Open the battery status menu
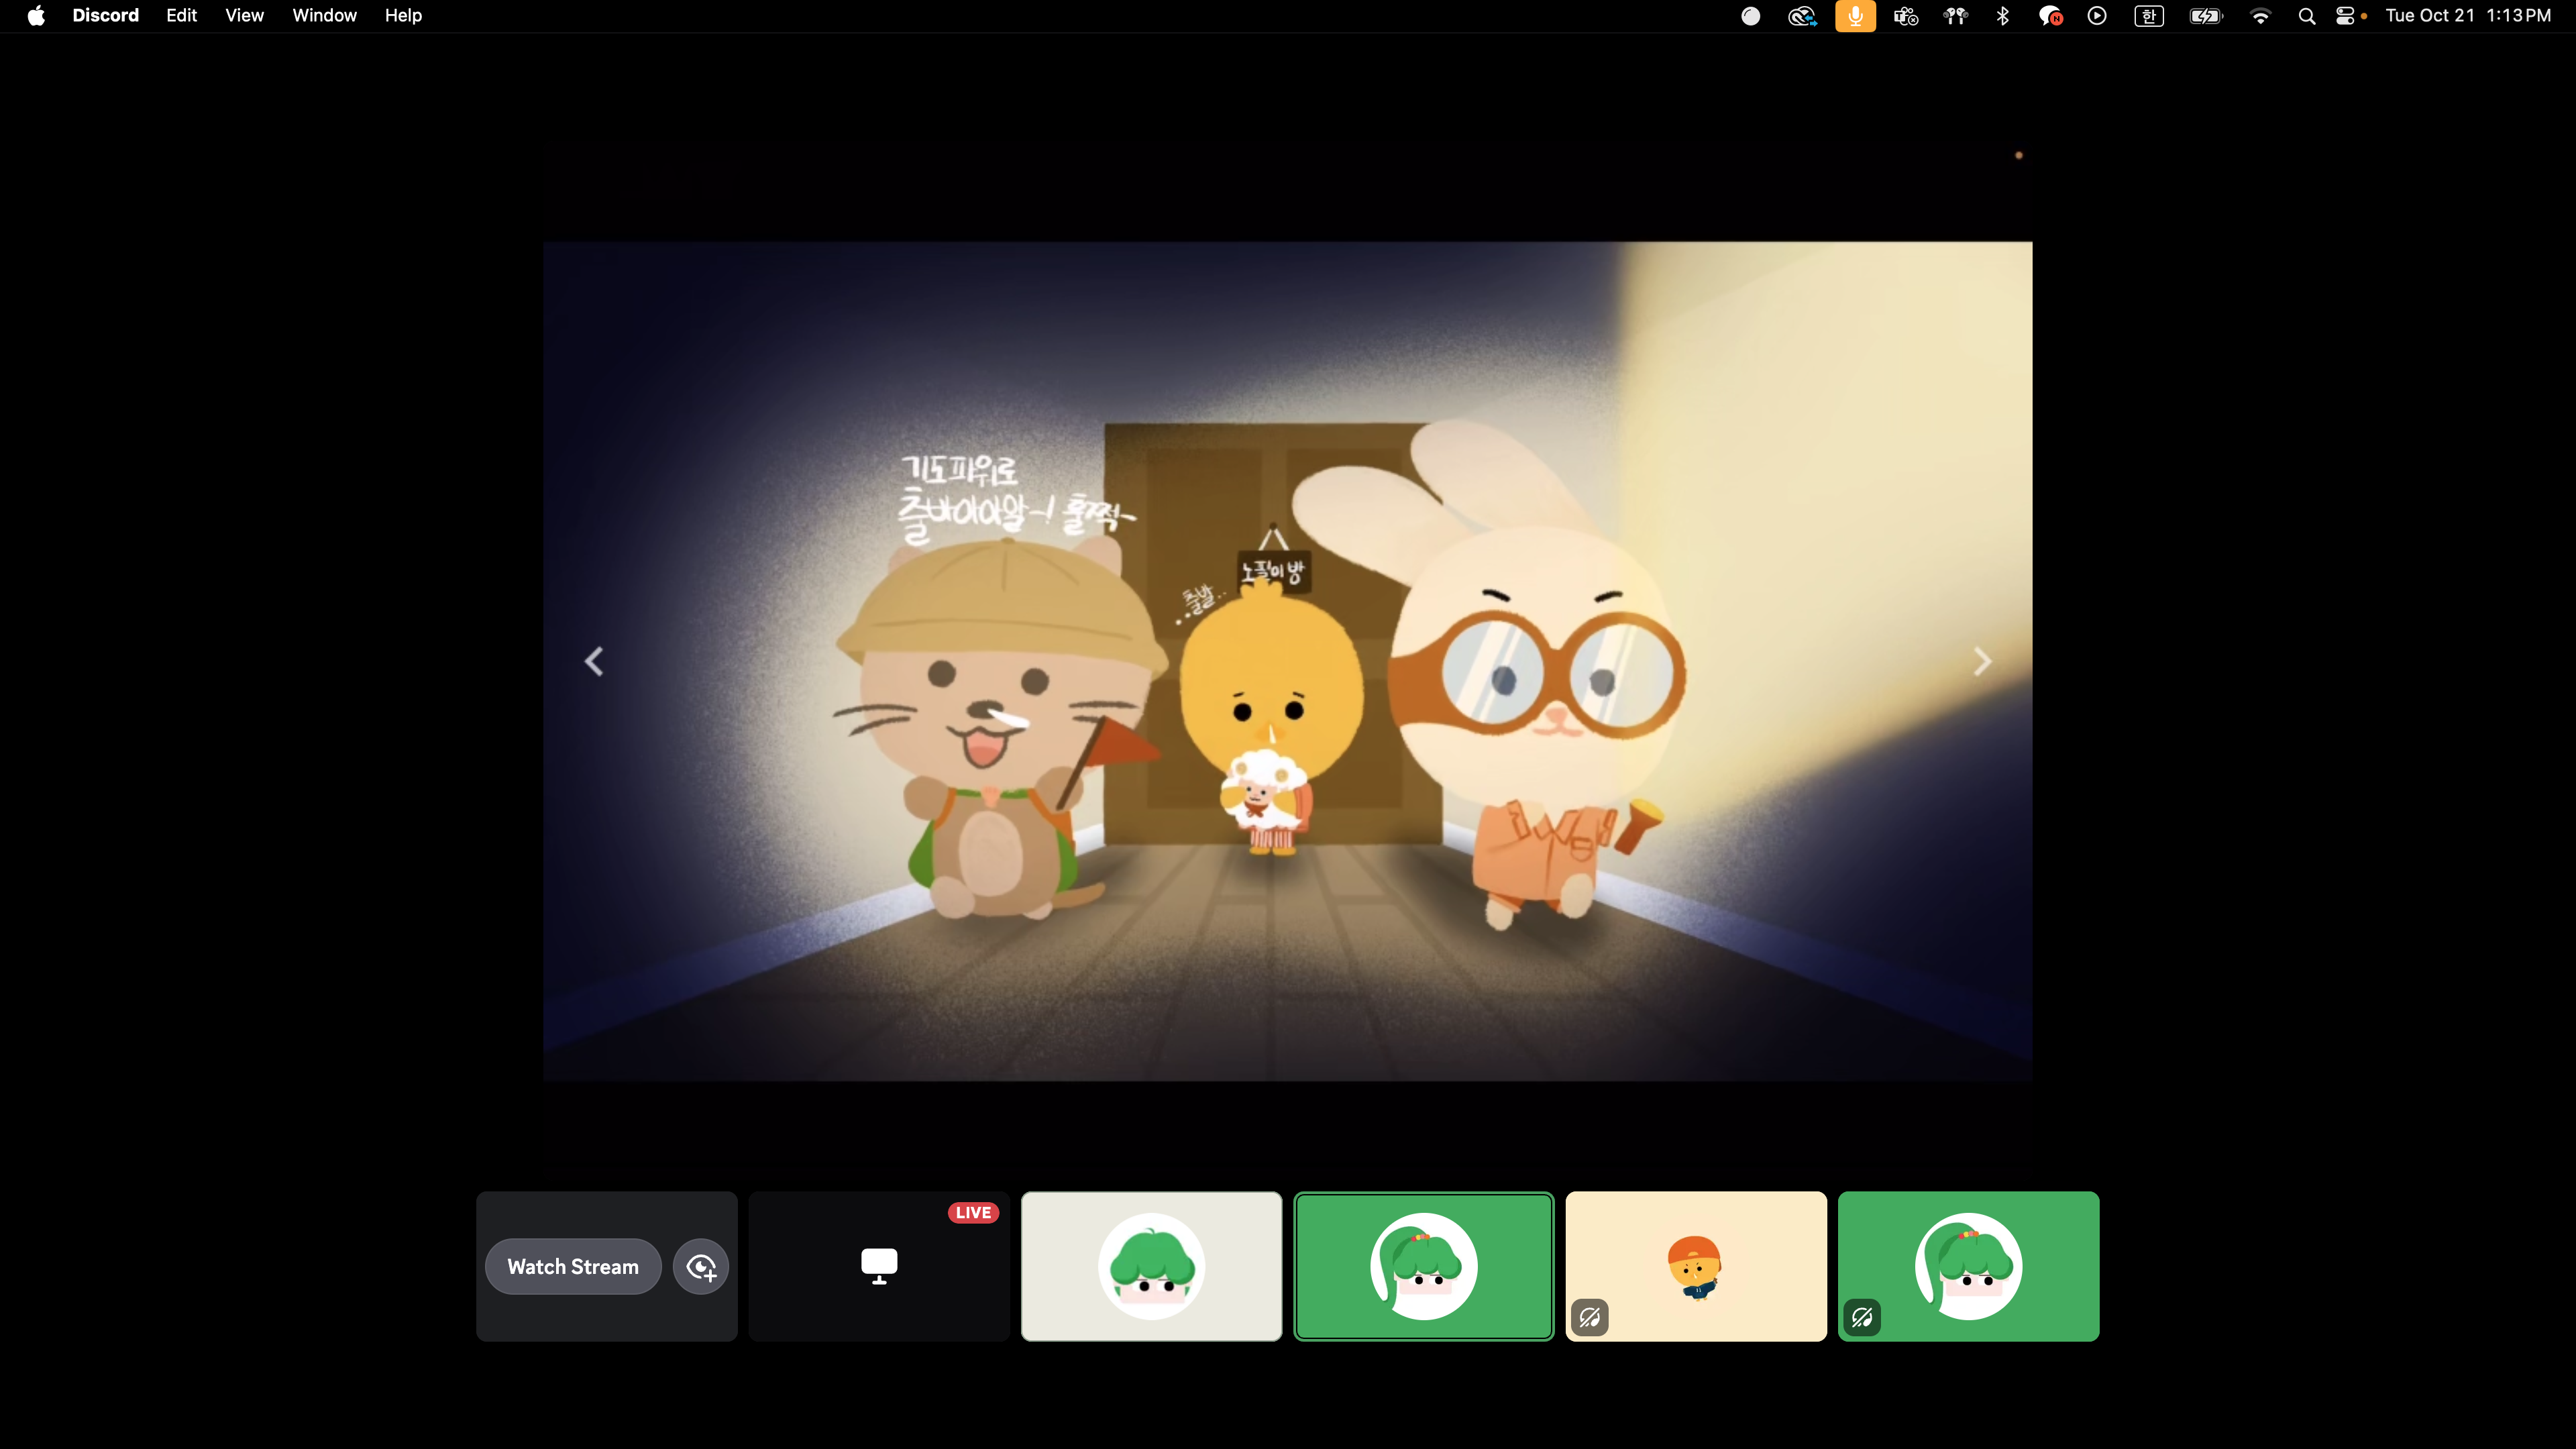The width and height of the screenshot is (2576, 1449). [x=2206, y=16]
